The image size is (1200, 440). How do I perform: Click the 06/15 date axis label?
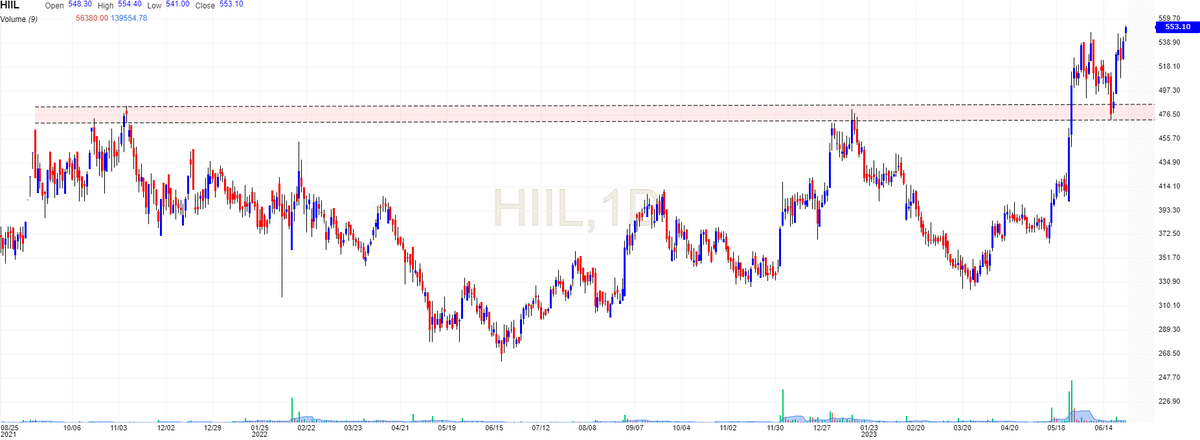(494, 427)
